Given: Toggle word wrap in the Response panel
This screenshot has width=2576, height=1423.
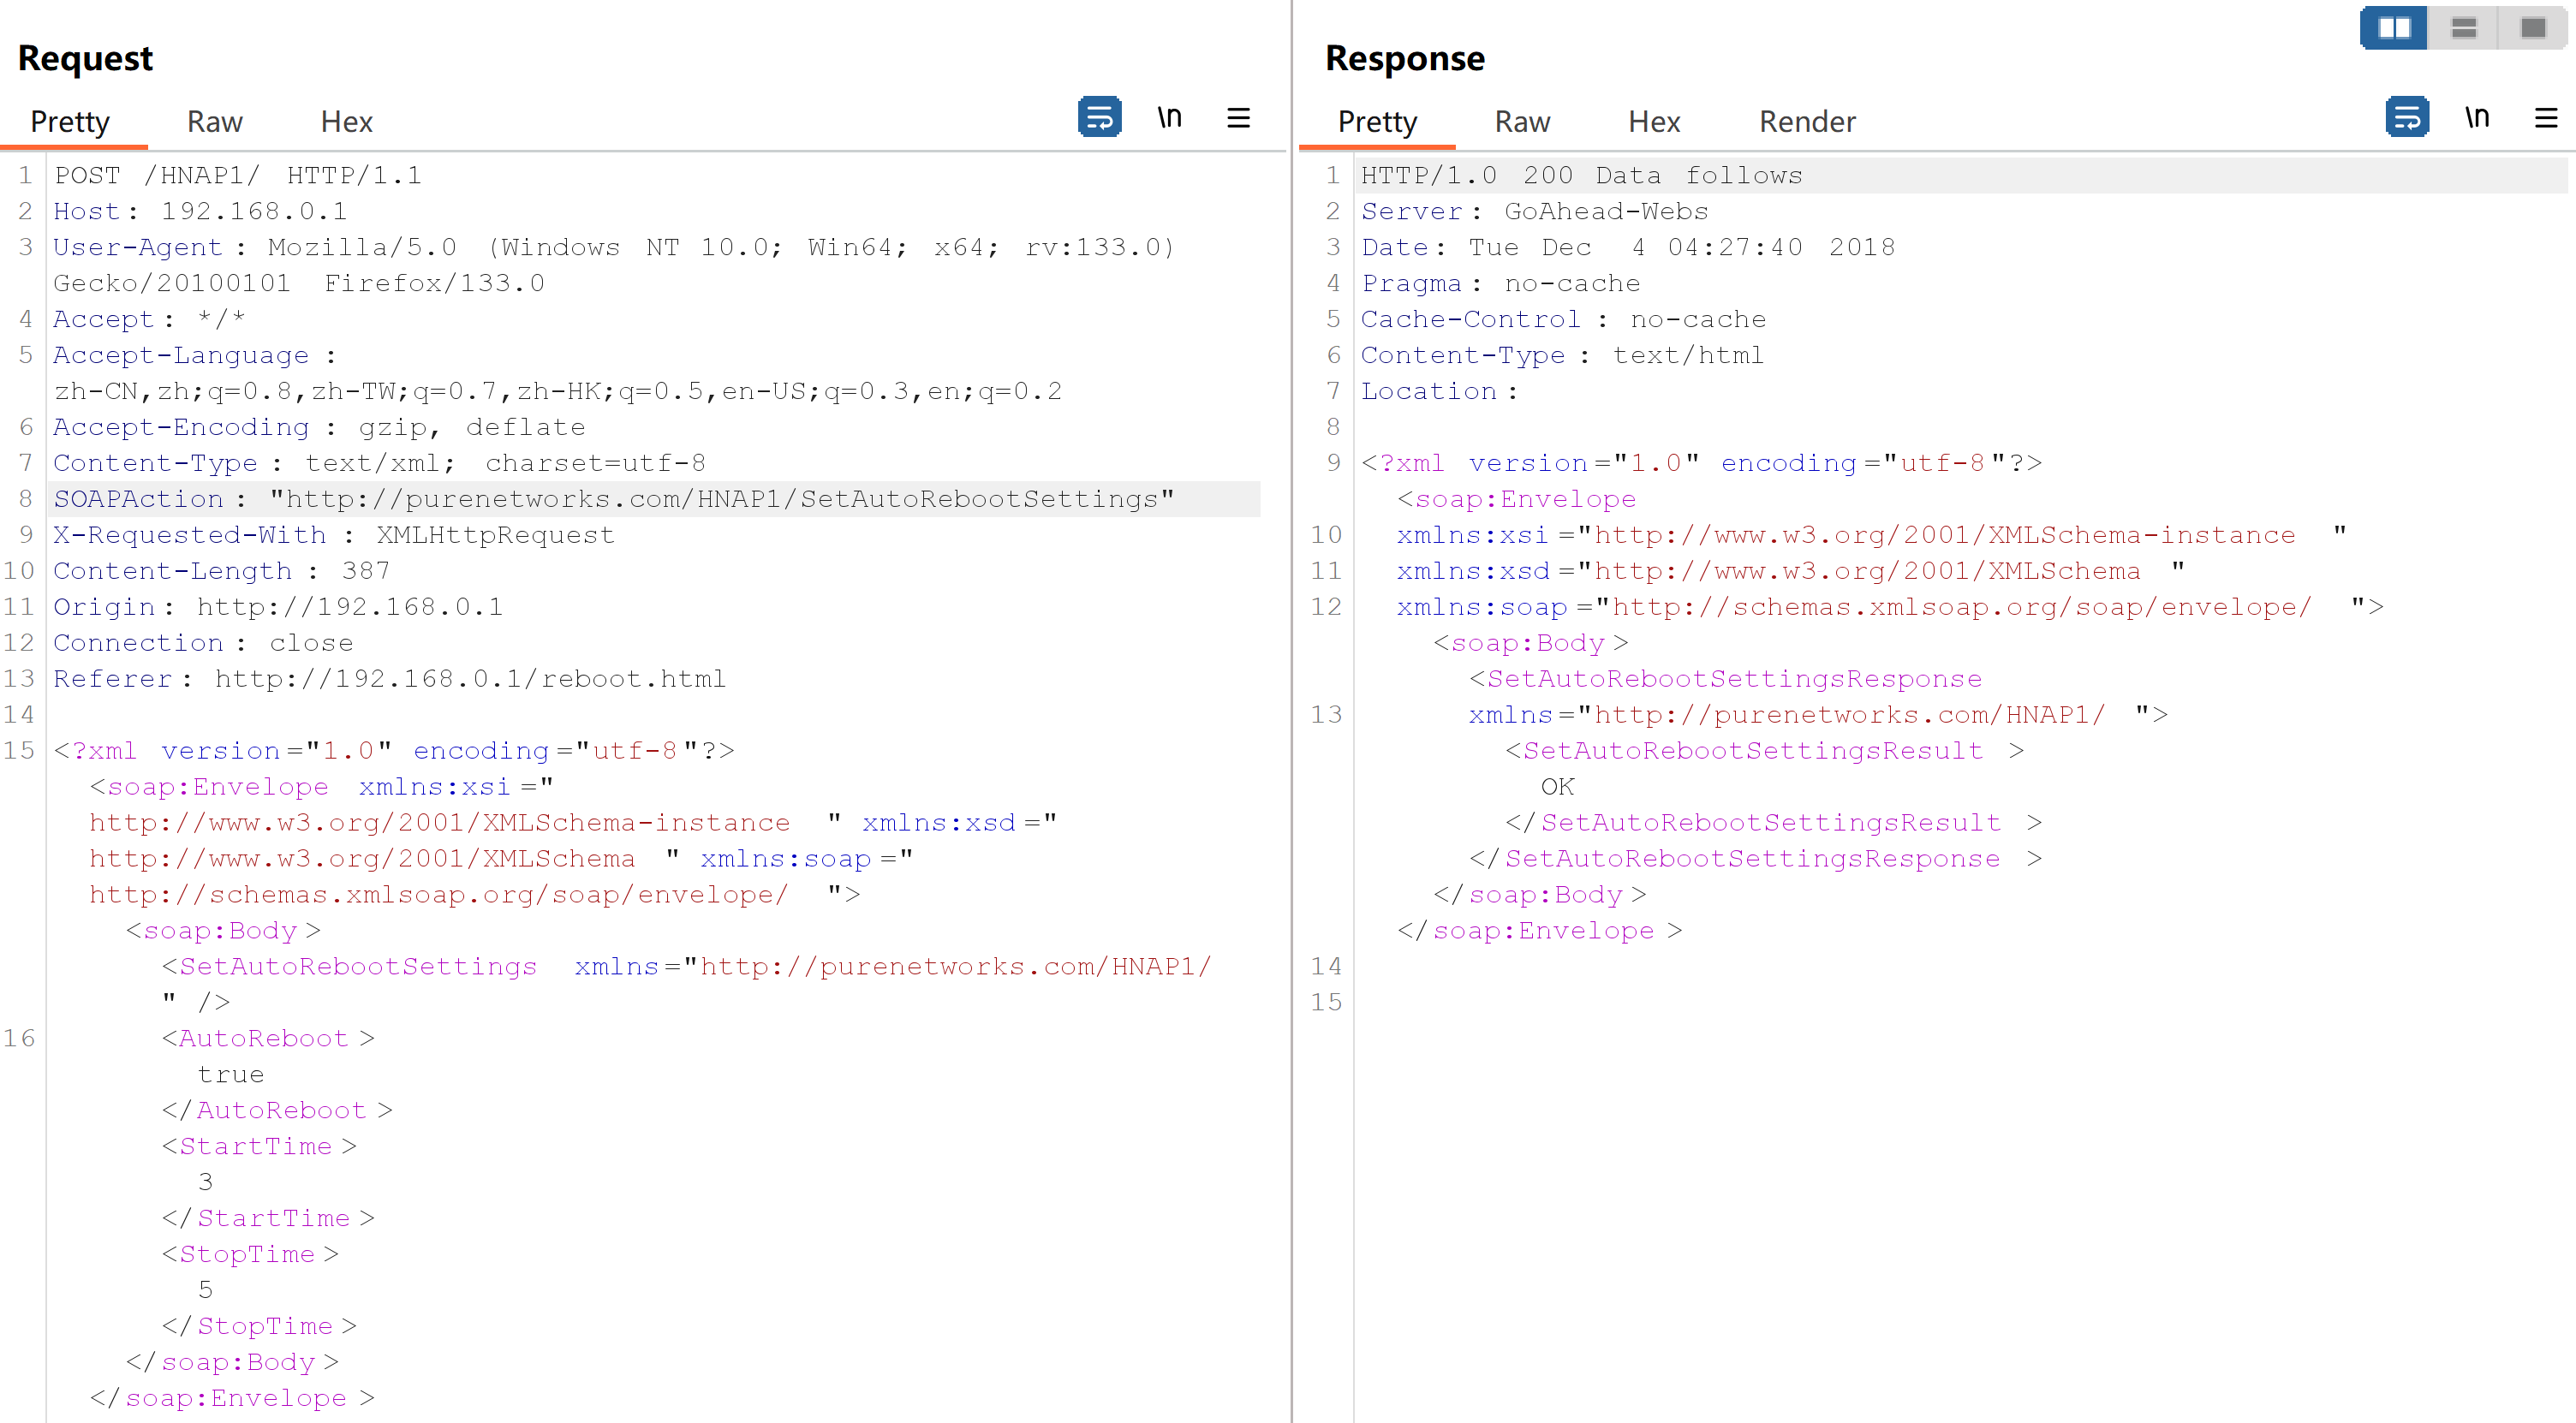Looking at the screenshot, I should (x=2406, y=118).
